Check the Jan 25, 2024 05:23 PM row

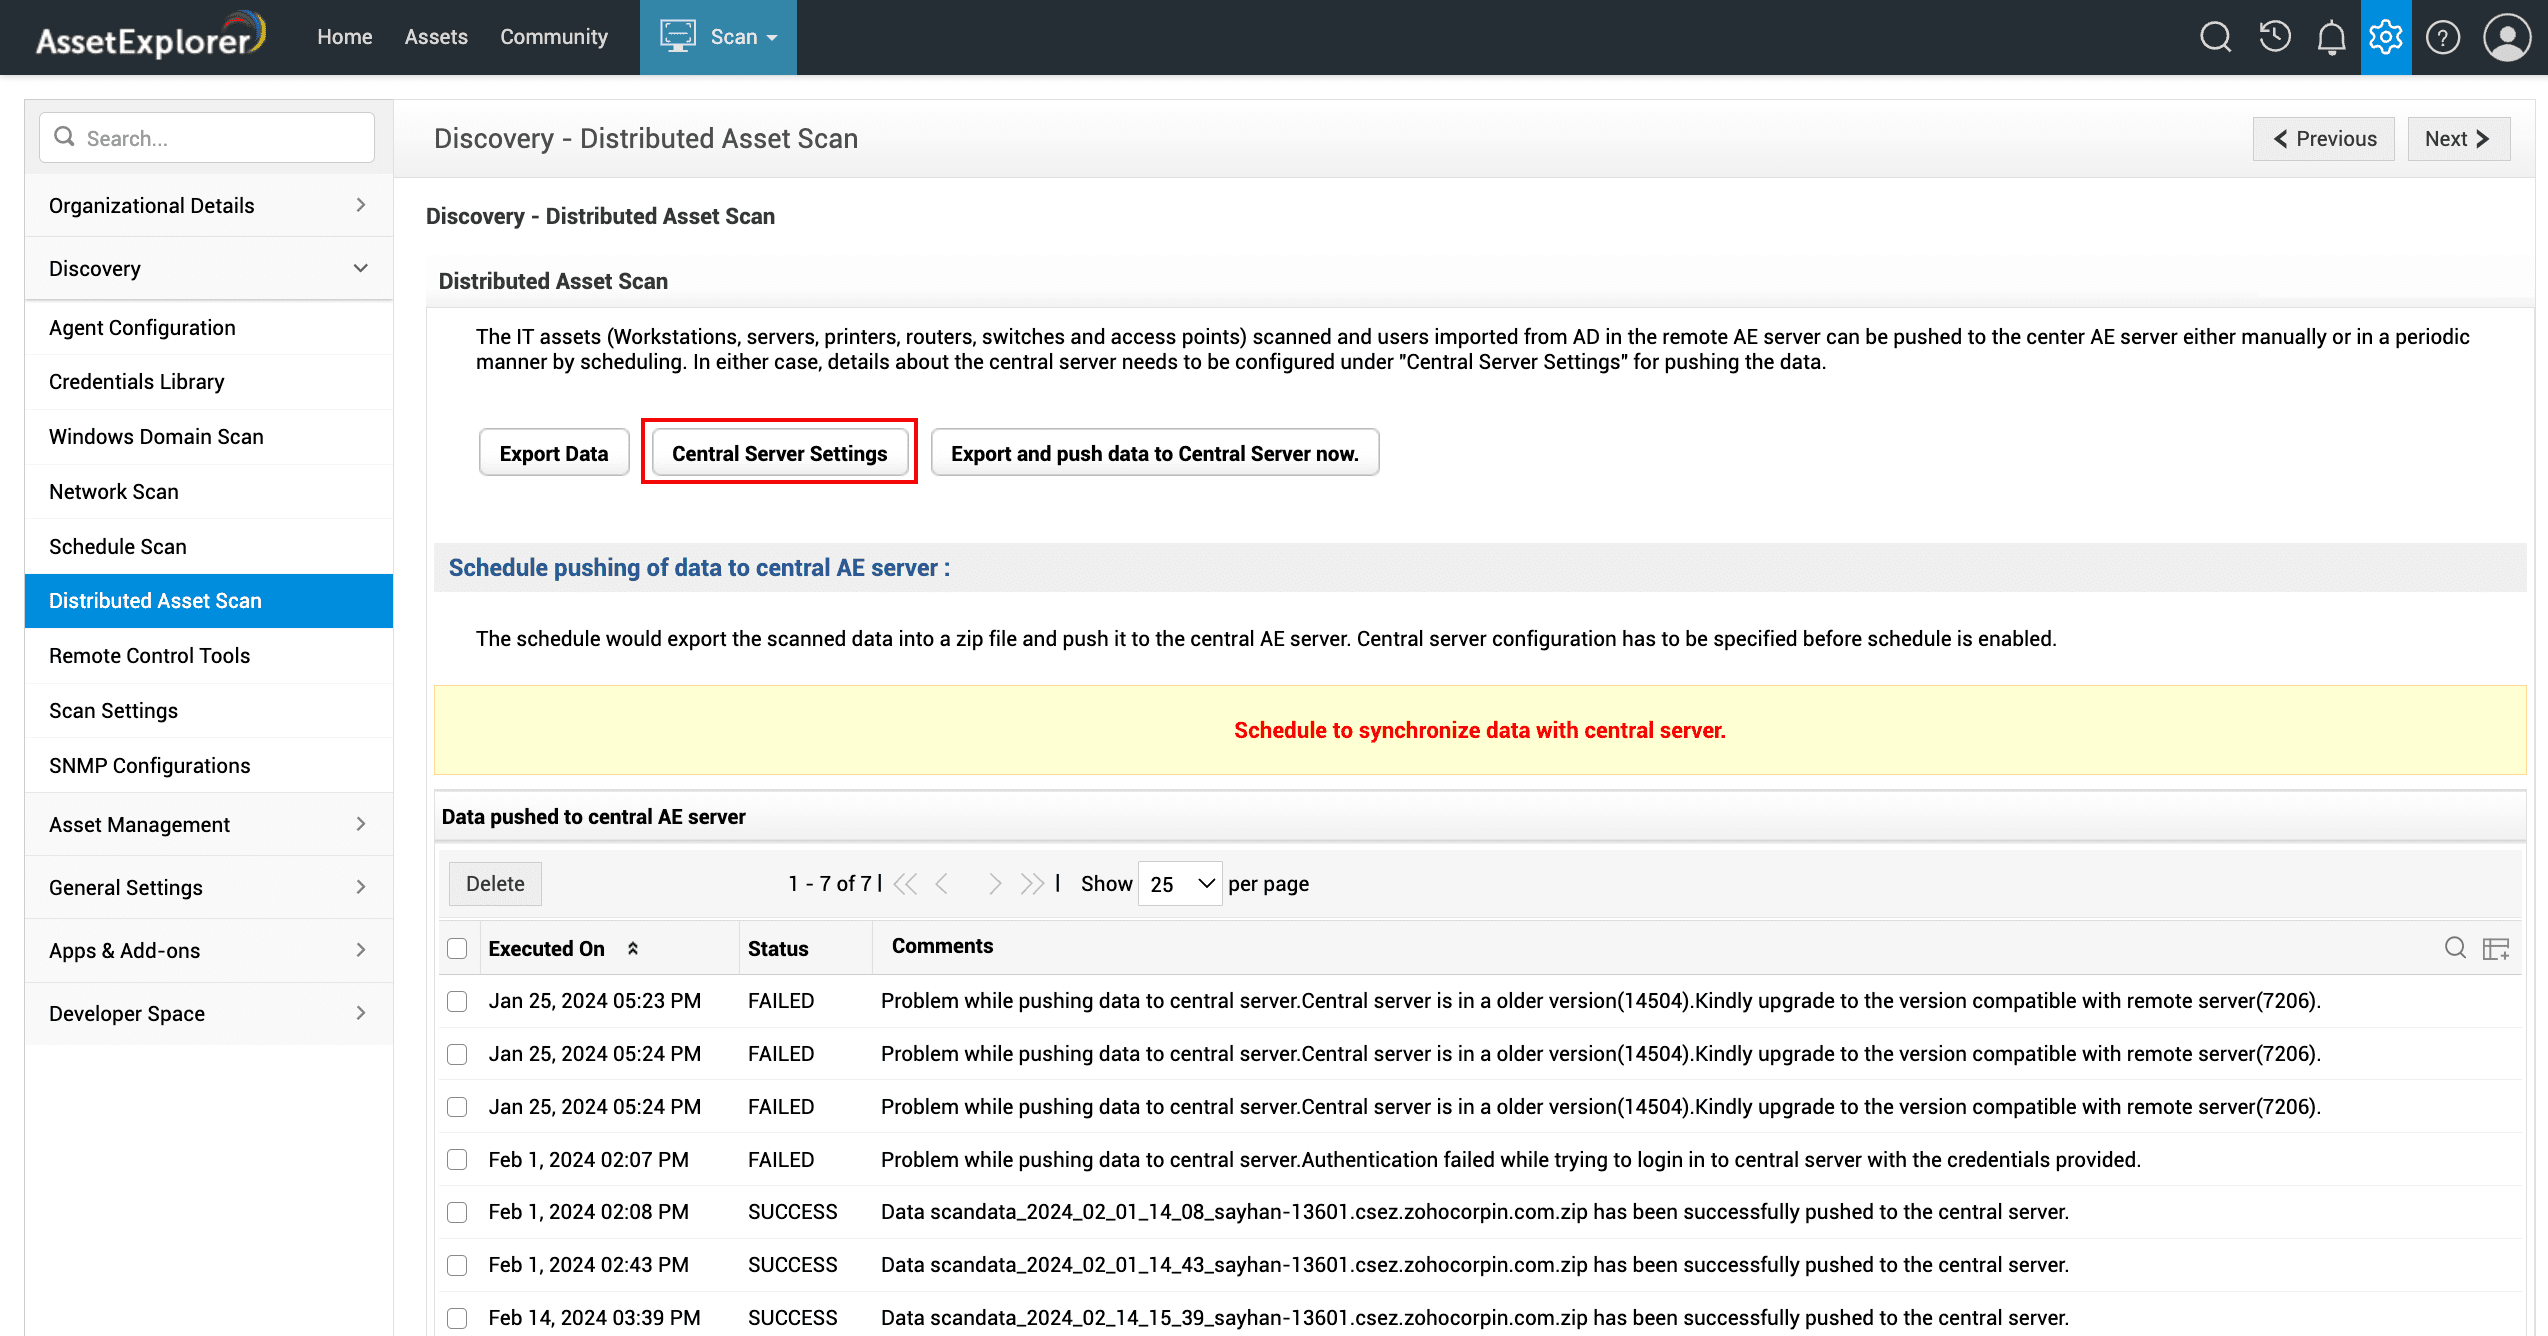tap(457, 1001)
